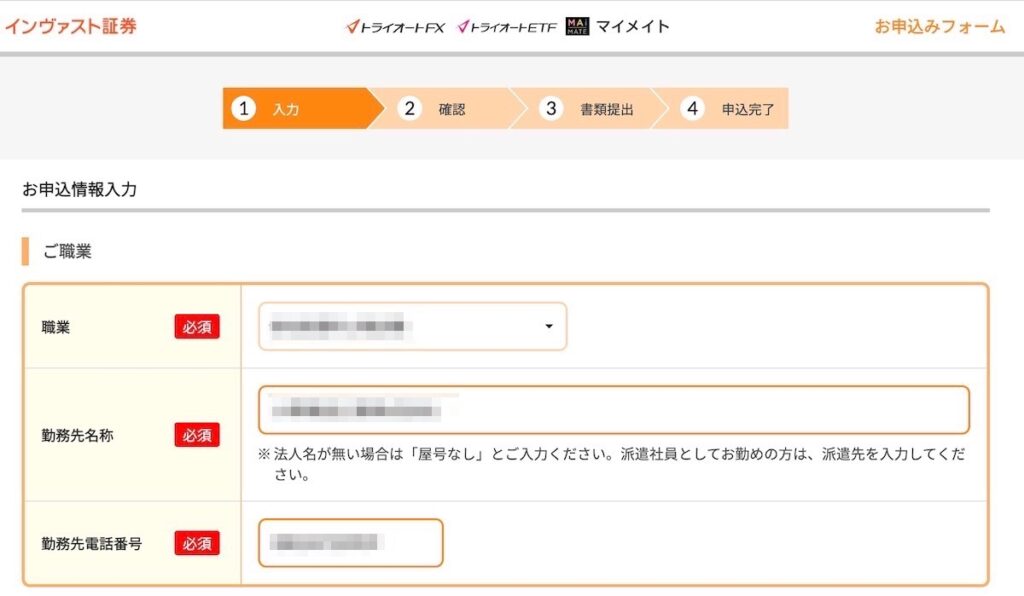Click the 必須 badge next to 勤務先電話番号
The image size is (1024, 596).
198,543
